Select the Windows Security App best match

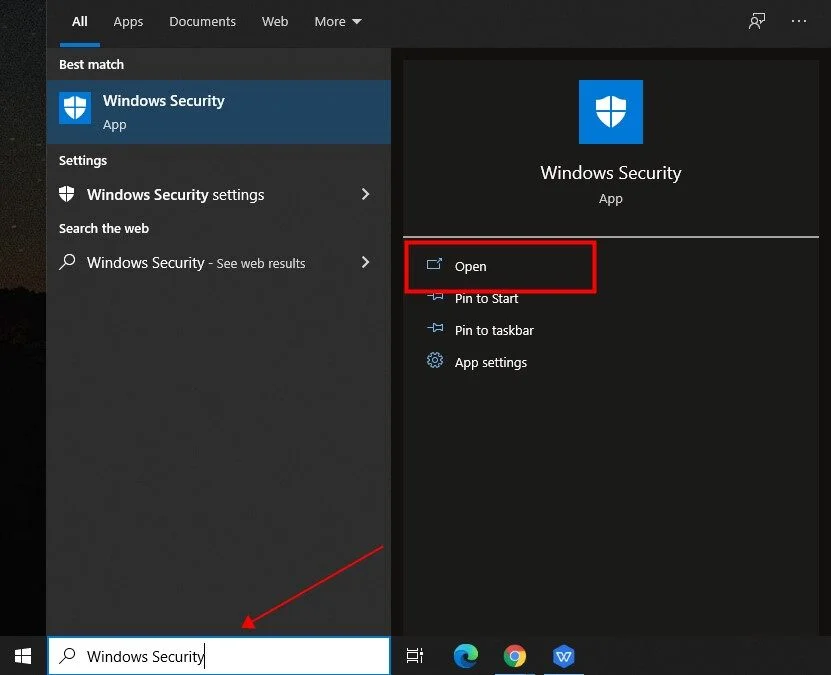coord(218,112)
